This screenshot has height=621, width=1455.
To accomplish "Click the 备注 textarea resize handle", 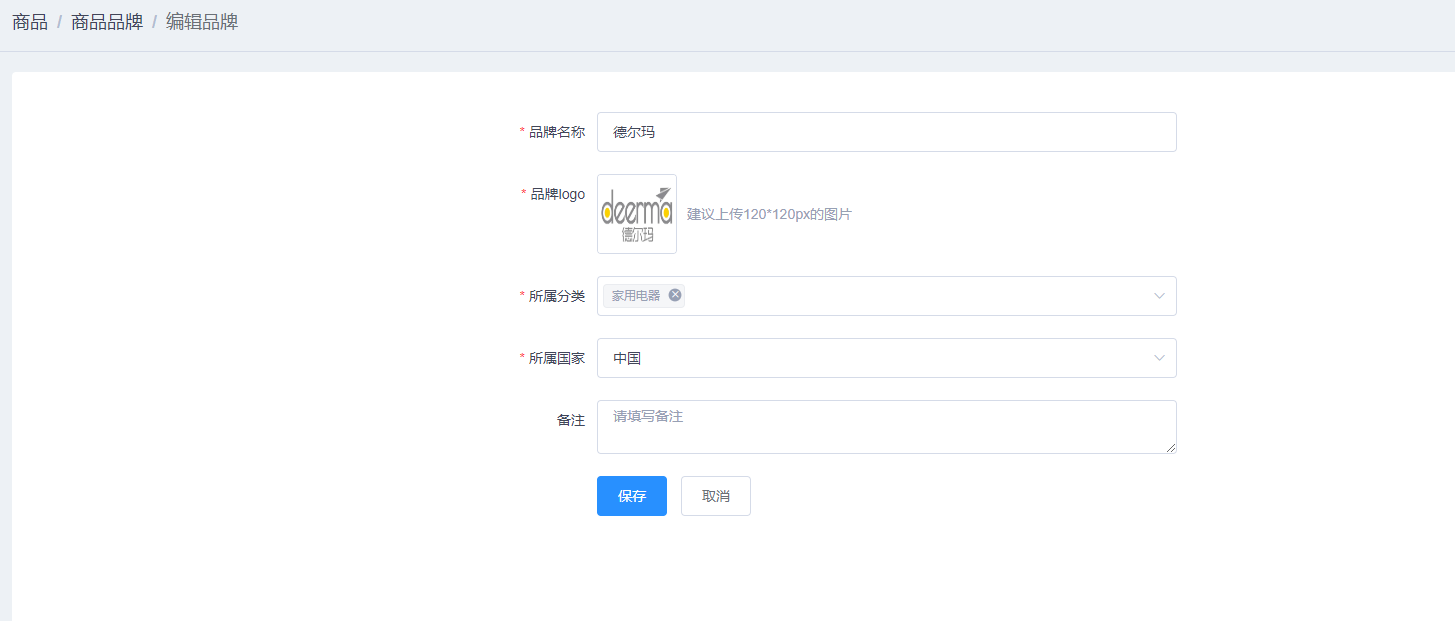I will pos(1171,448).
